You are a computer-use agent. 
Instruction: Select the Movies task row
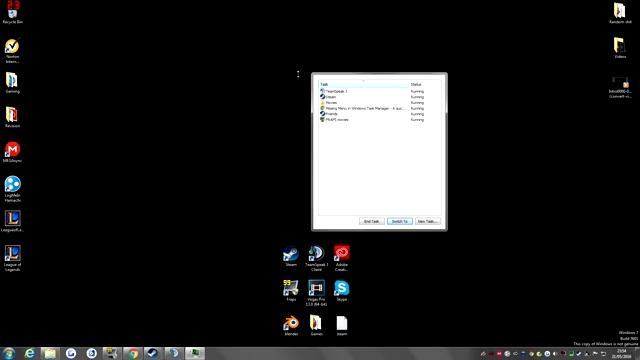coord(380,103)
